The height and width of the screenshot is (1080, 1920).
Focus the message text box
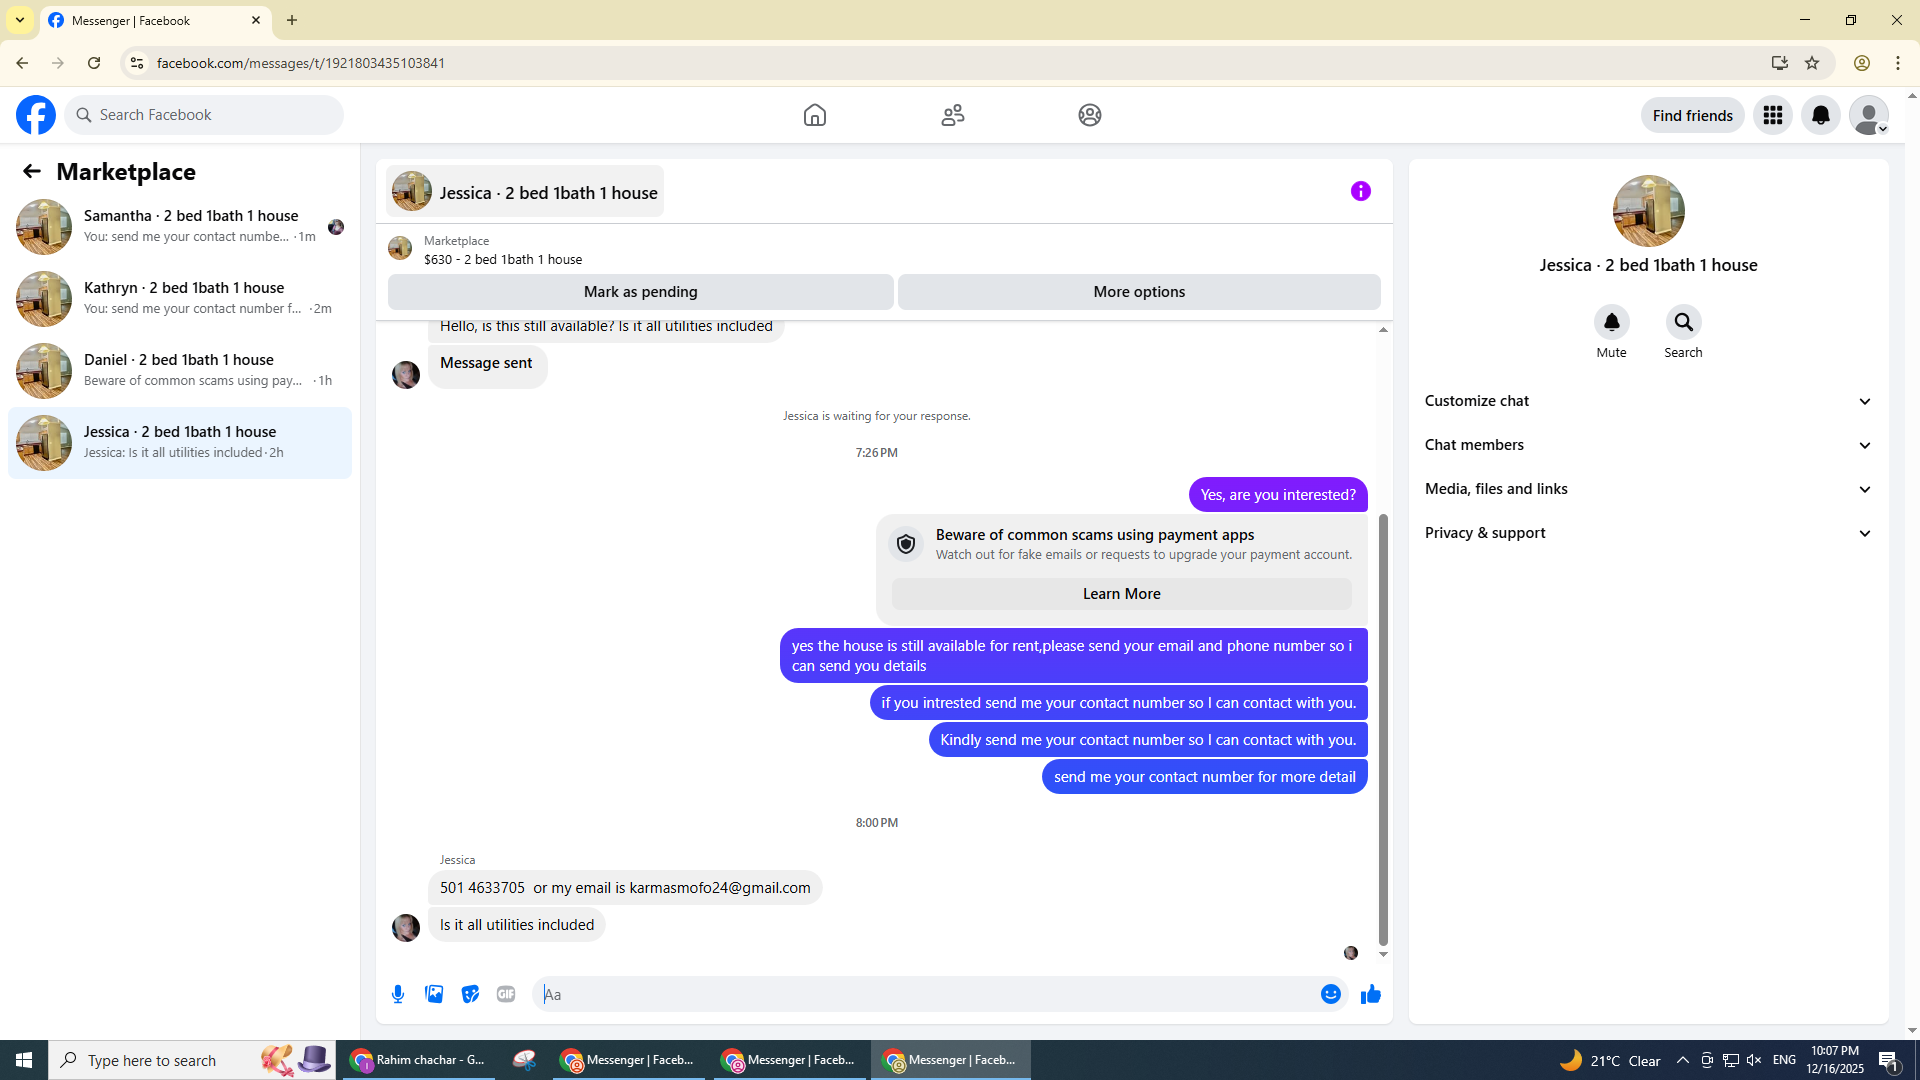click(x=925, y=994)
